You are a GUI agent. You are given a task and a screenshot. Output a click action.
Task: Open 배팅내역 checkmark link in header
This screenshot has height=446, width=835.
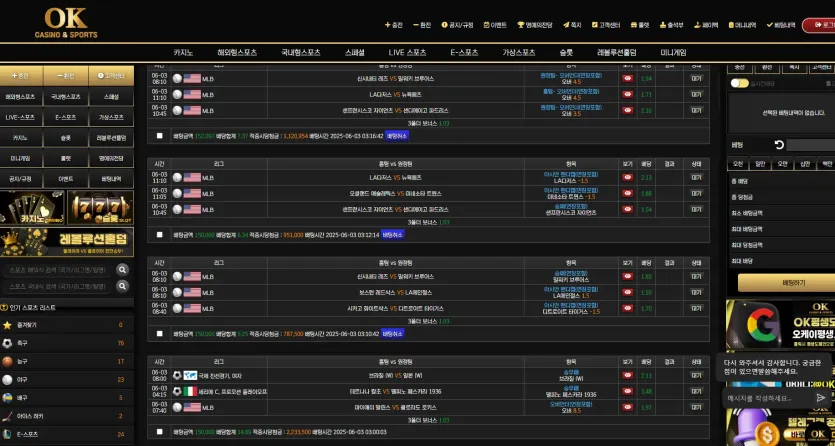[x=781, y=25]
